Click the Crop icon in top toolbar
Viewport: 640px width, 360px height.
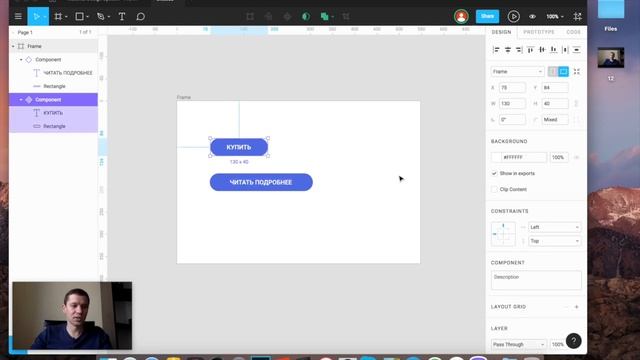tap(346, 16)
